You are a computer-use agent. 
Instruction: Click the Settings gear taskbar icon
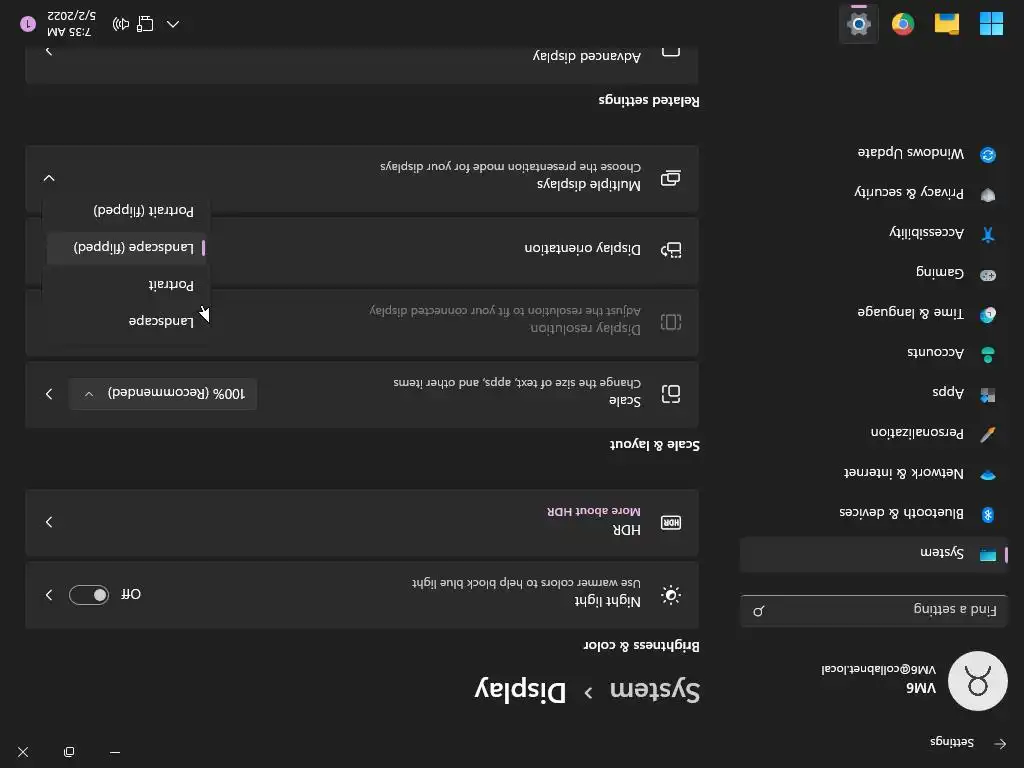(x=858, y=24)
